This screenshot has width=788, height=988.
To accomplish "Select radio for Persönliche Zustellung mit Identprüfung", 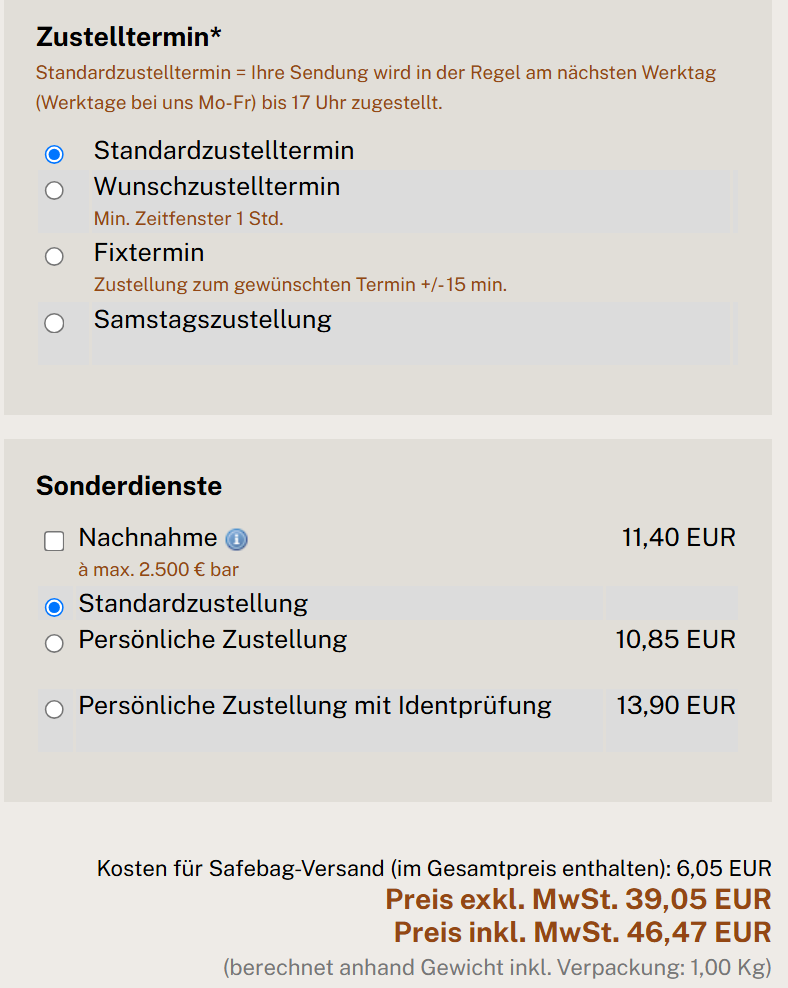I will [x=54, y=709].
